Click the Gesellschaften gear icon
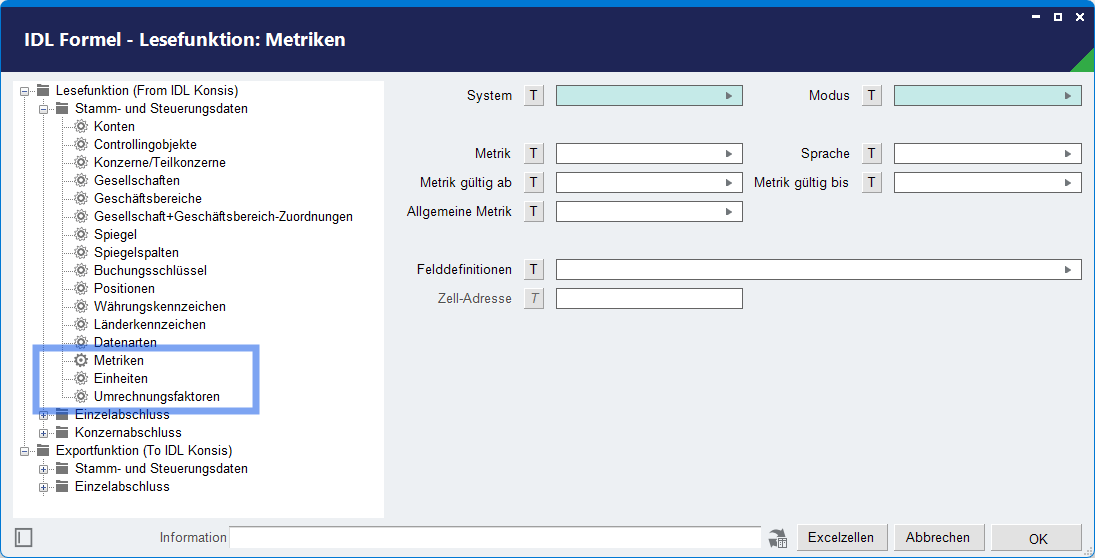The height and width of the screenshot is (558, 1095). point(82,180)
